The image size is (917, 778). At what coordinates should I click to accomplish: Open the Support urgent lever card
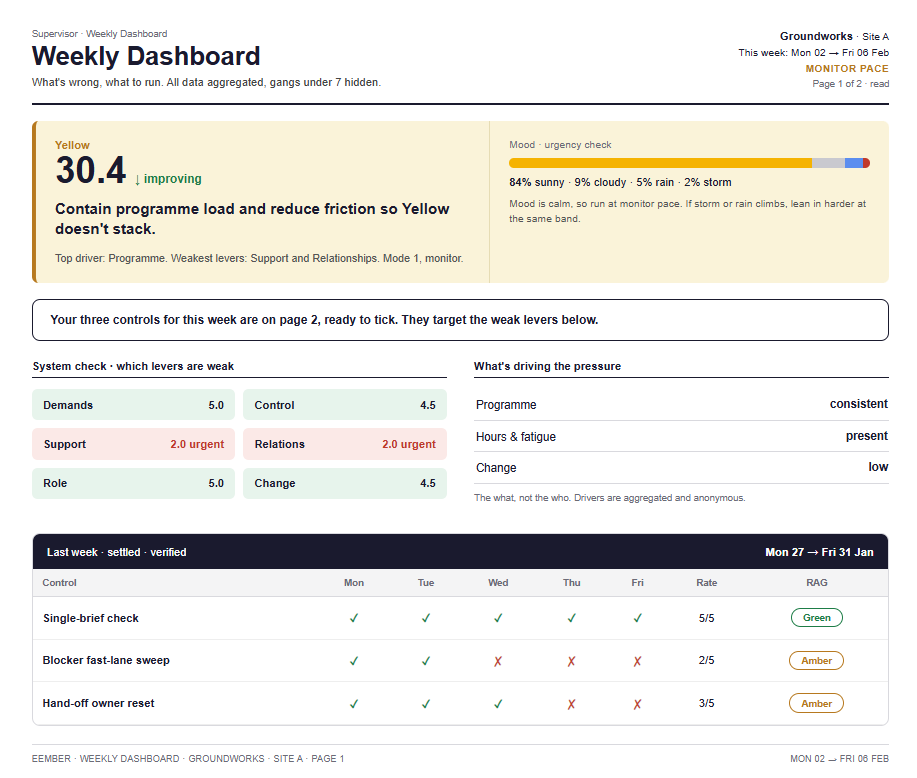[x=133, y=444]
